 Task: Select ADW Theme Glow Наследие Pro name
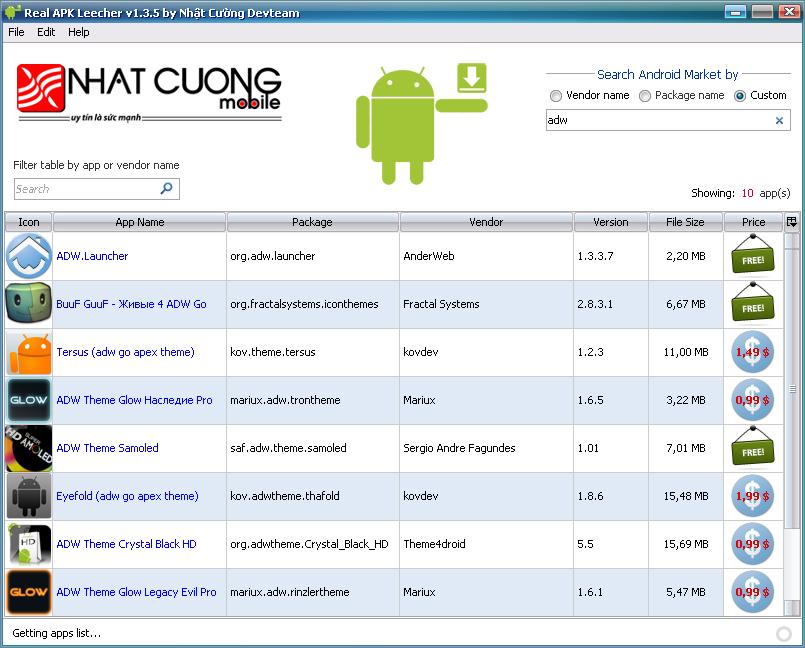click(135, 400)
